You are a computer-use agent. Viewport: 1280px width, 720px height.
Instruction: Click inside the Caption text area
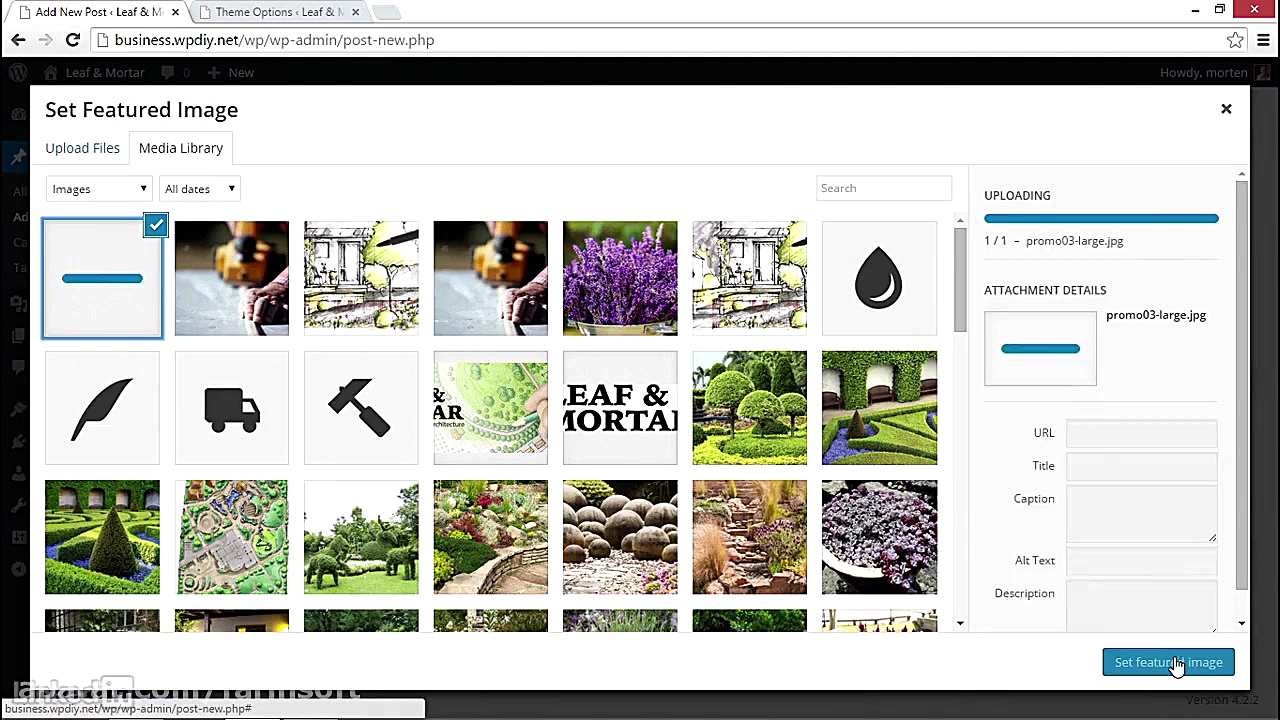pos(1141,513)
